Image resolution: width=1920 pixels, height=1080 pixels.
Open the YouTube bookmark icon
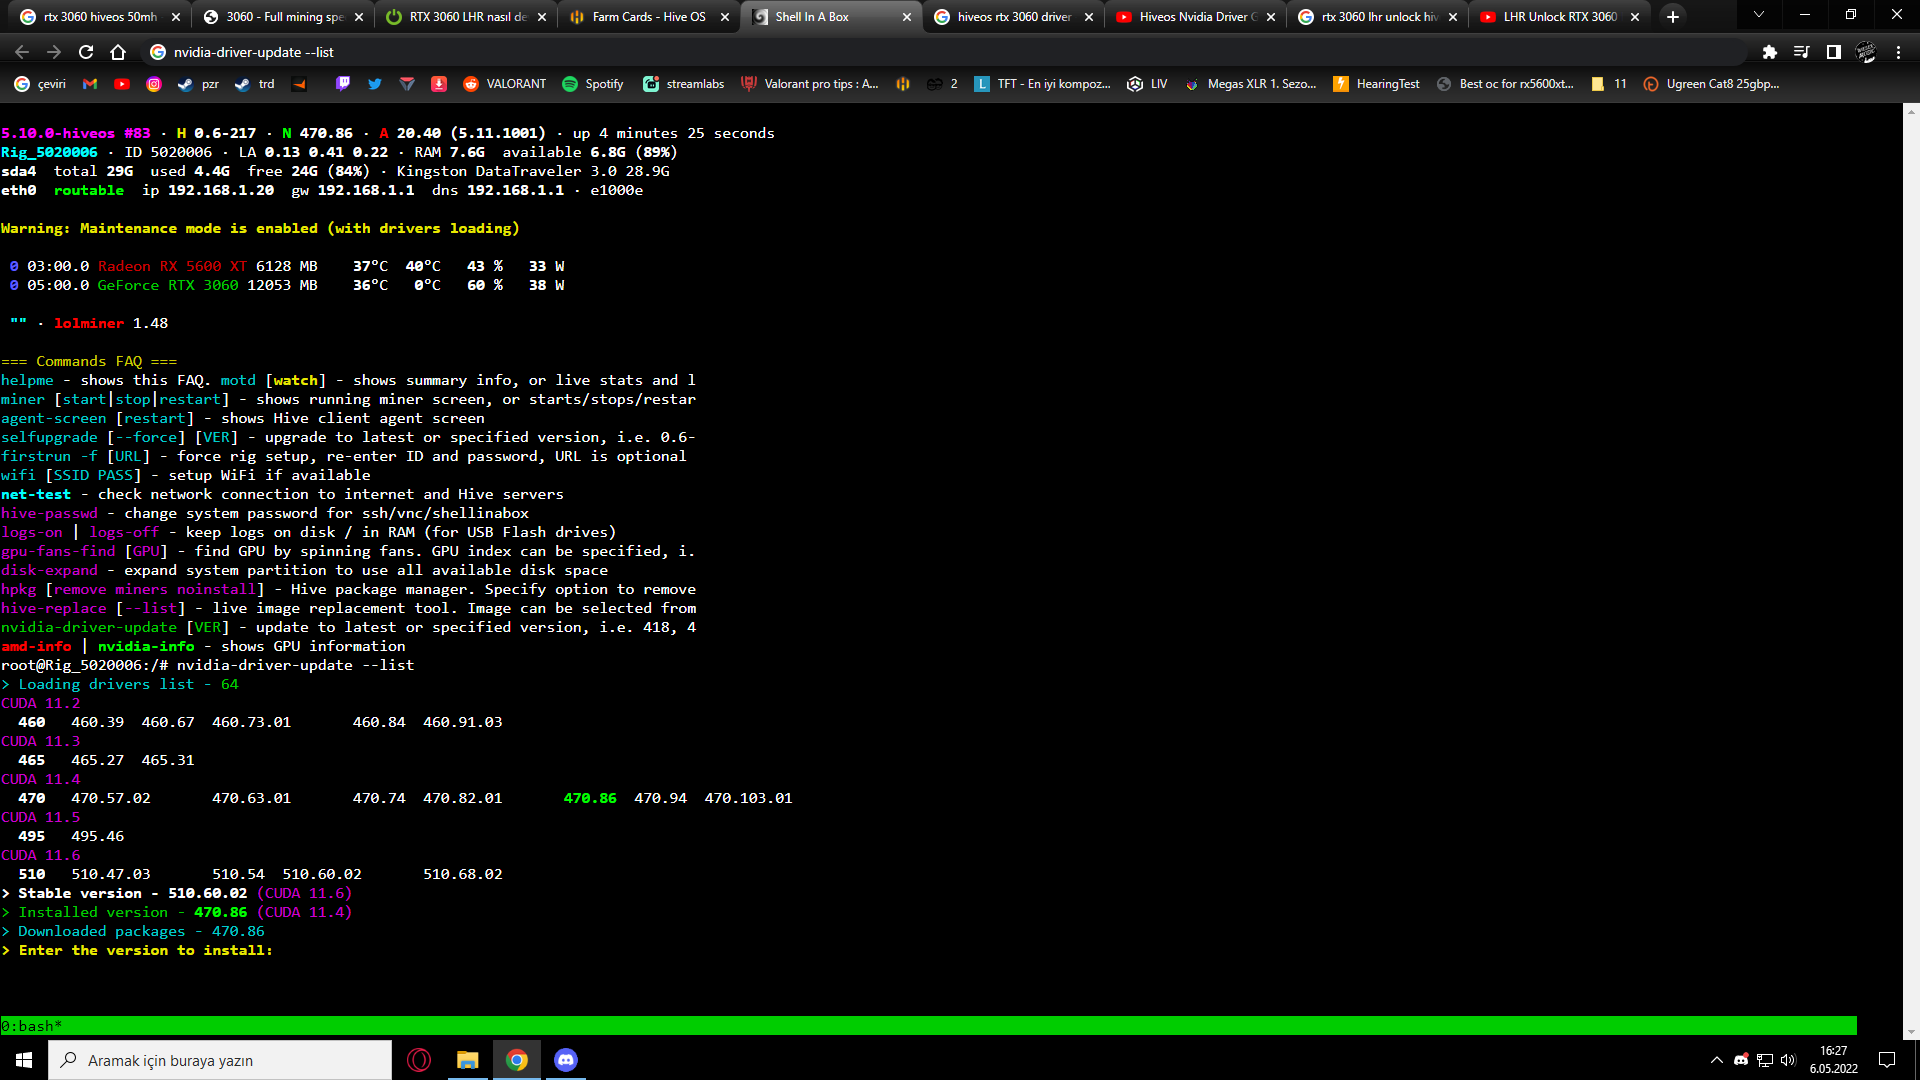pyautogui.click(x=122, y=84)
